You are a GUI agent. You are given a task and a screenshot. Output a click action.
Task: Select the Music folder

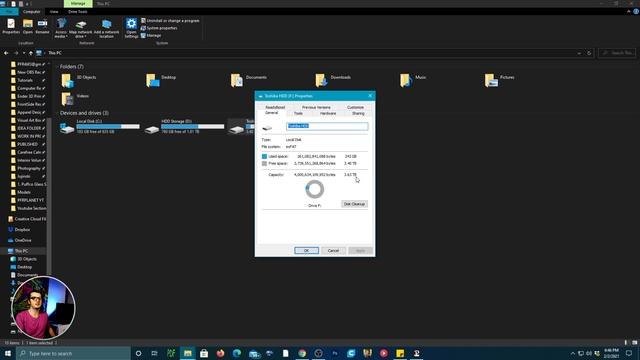(413, 80)
